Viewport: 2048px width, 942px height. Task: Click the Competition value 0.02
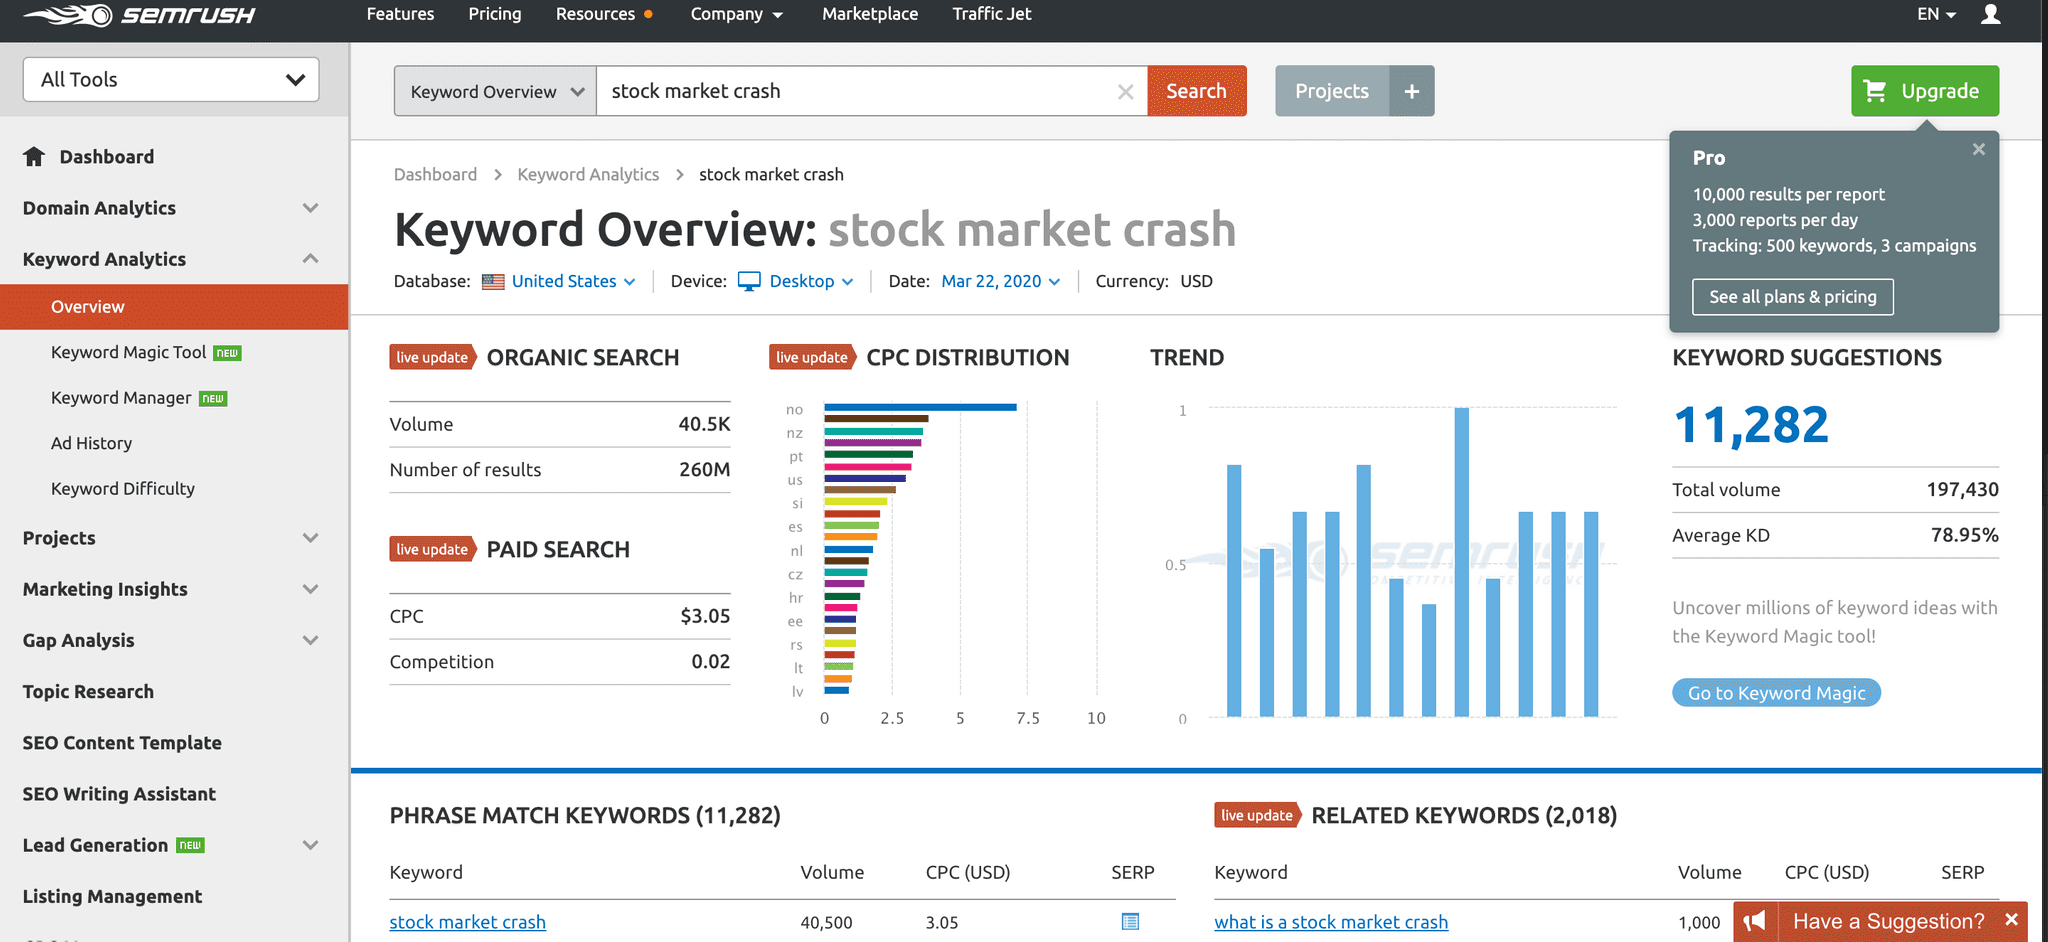point(711,662)
